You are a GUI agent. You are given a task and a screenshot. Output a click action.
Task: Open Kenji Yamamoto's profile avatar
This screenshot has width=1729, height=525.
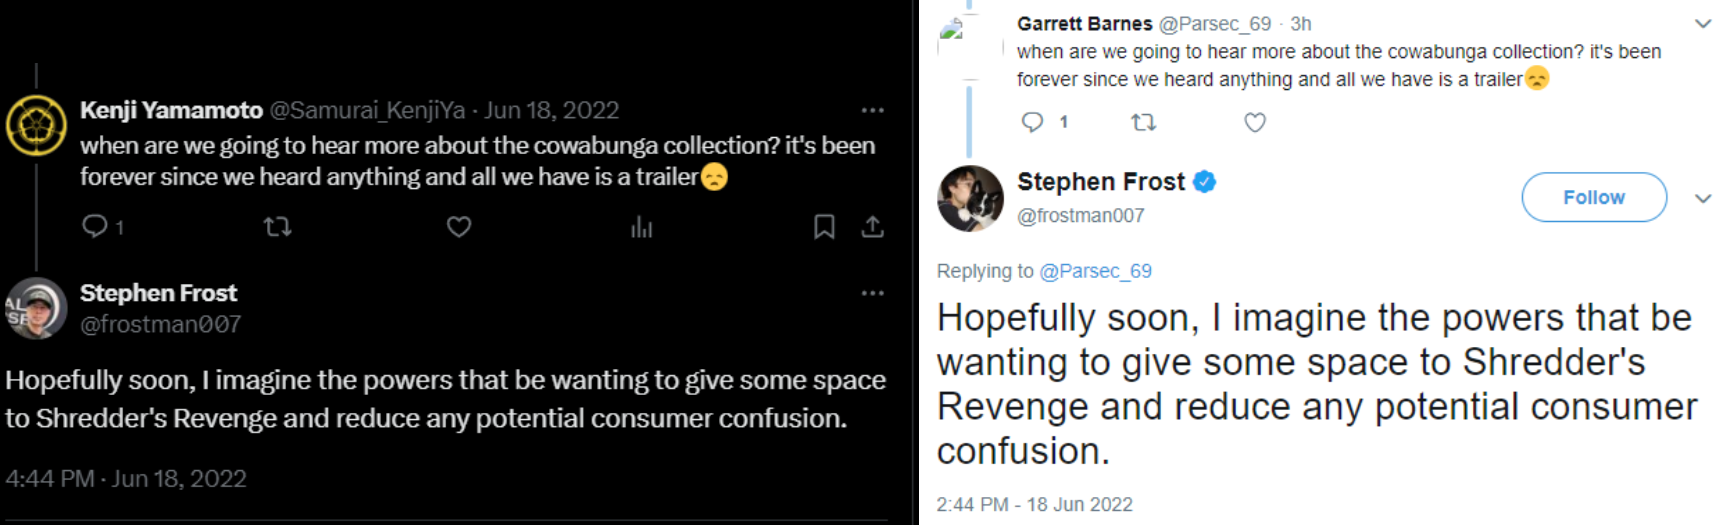[x=36, y=127]
